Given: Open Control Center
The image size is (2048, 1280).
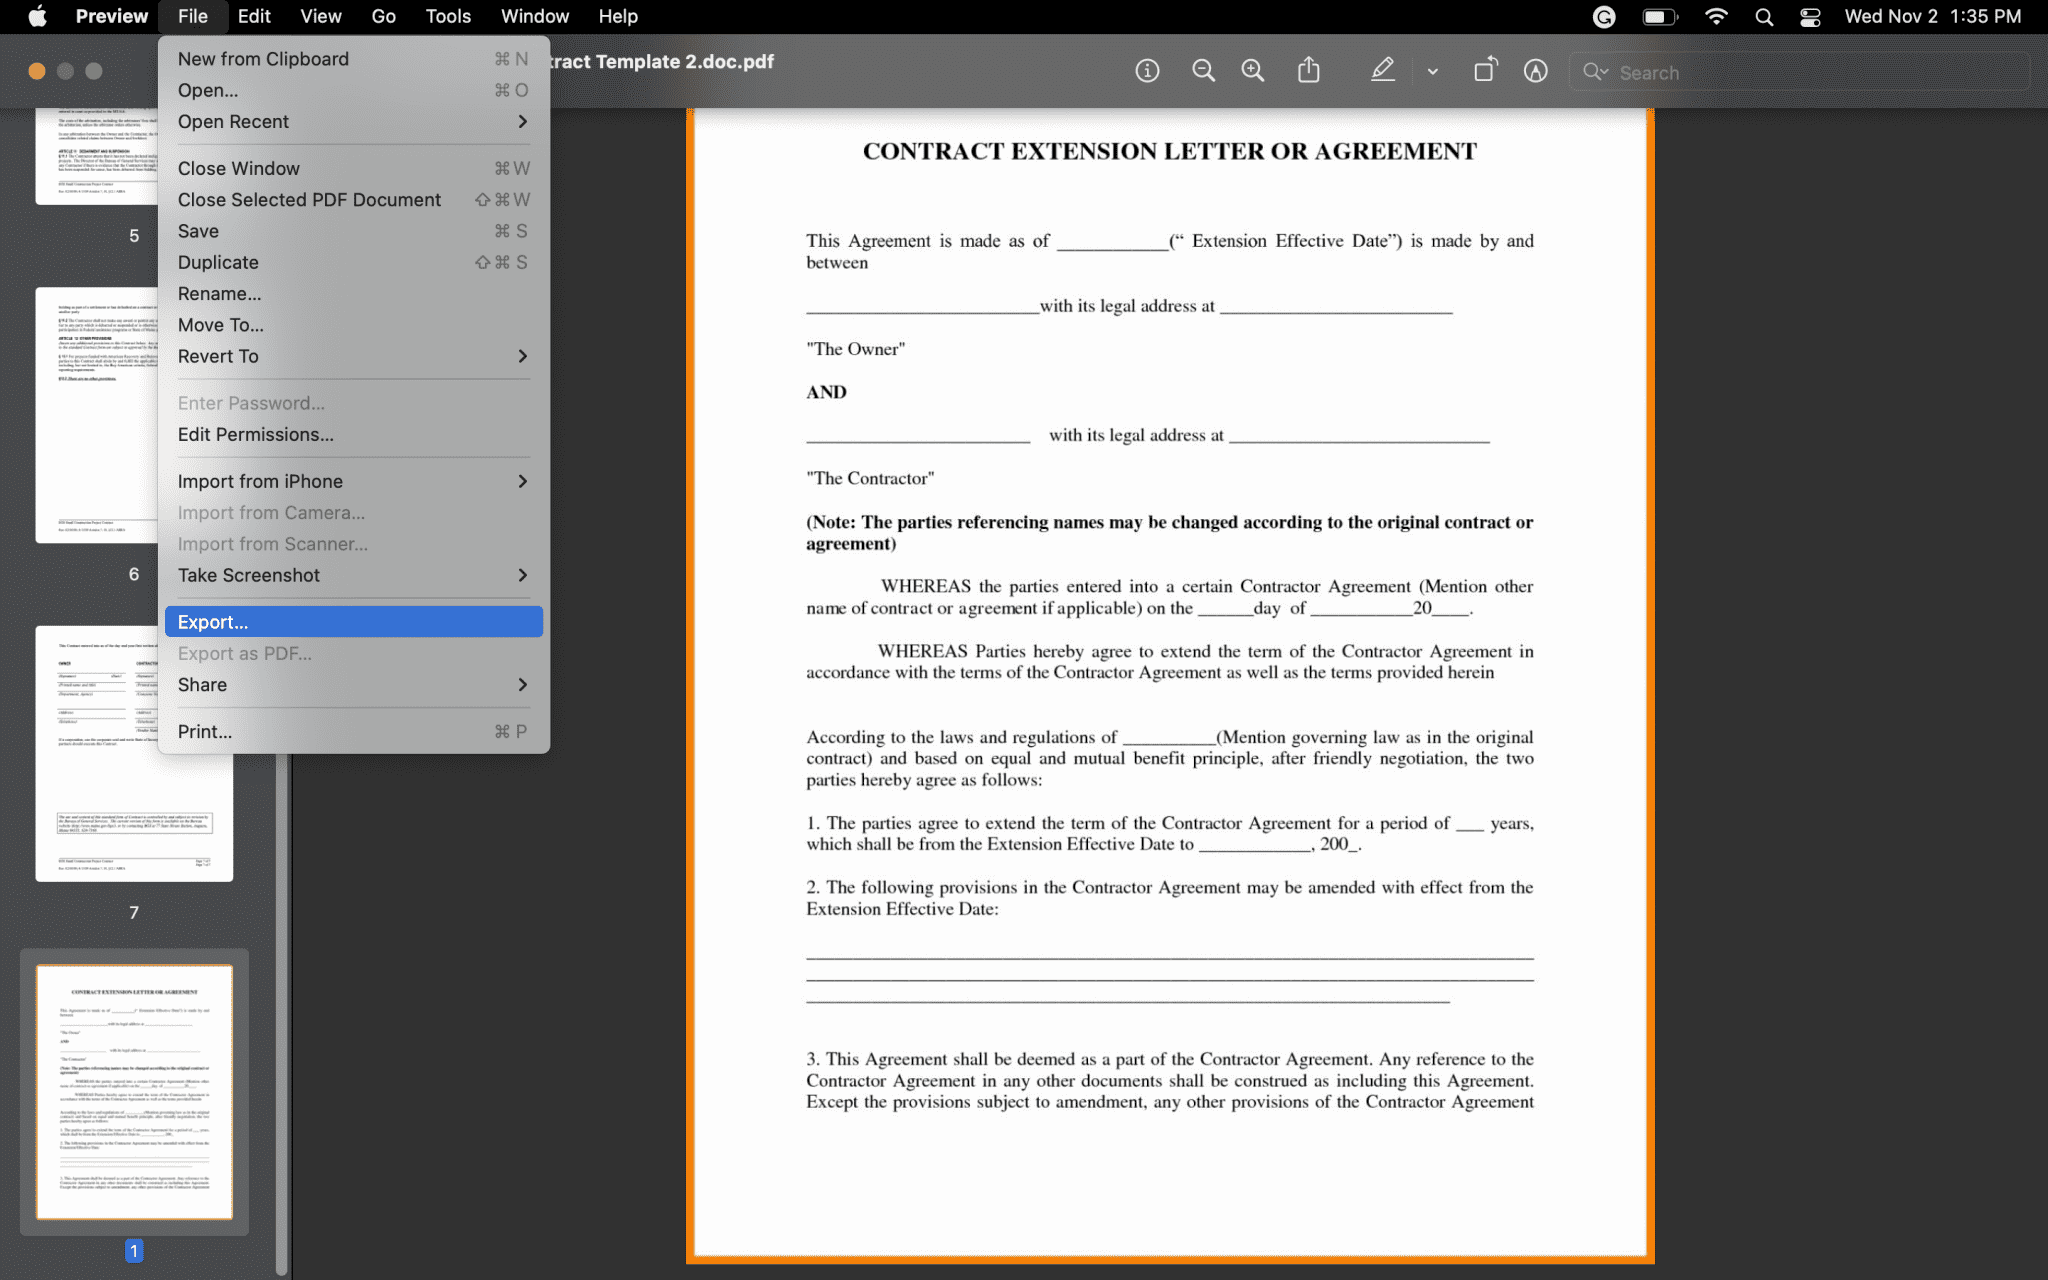Looking at the screenshot, I should coord(1809,16).
